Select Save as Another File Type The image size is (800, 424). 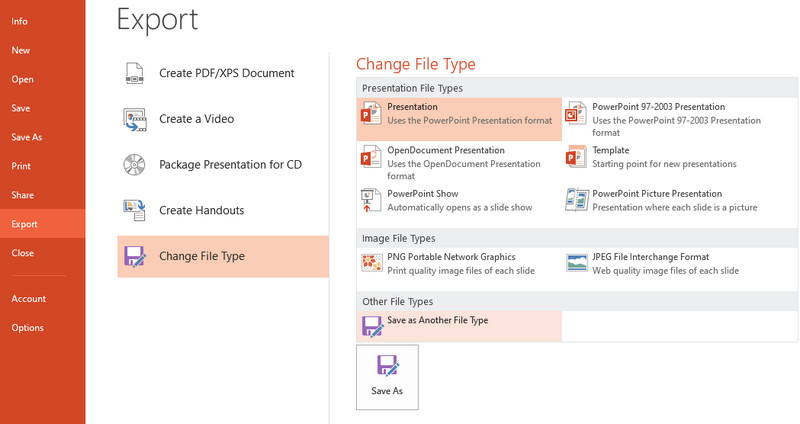(459, 326)
